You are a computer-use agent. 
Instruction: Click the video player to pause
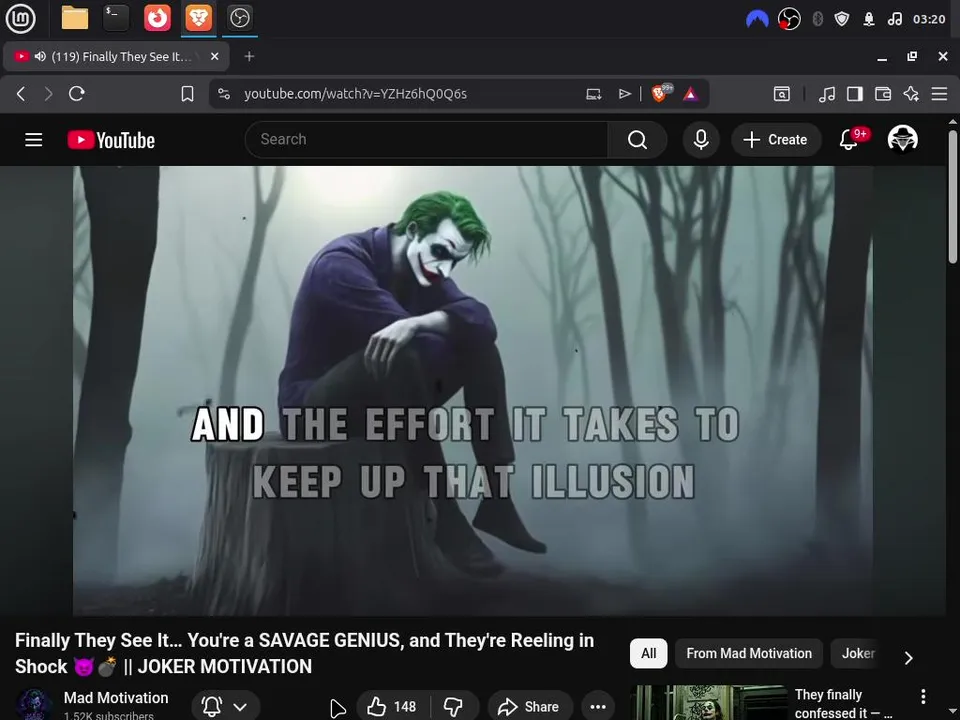pos(473,390)
